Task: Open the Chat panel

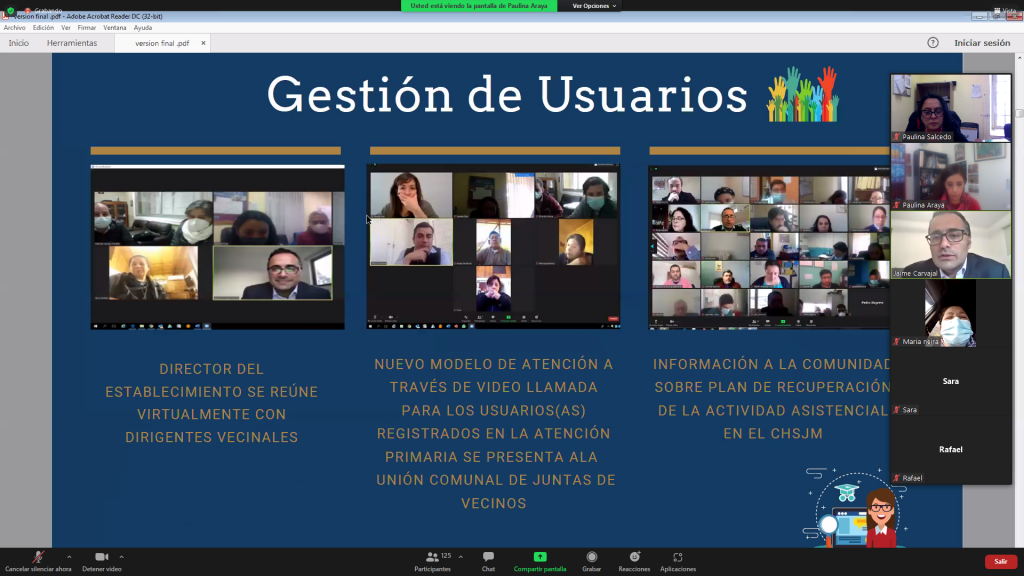Action: pyautogui.click(x=488, y=558)
